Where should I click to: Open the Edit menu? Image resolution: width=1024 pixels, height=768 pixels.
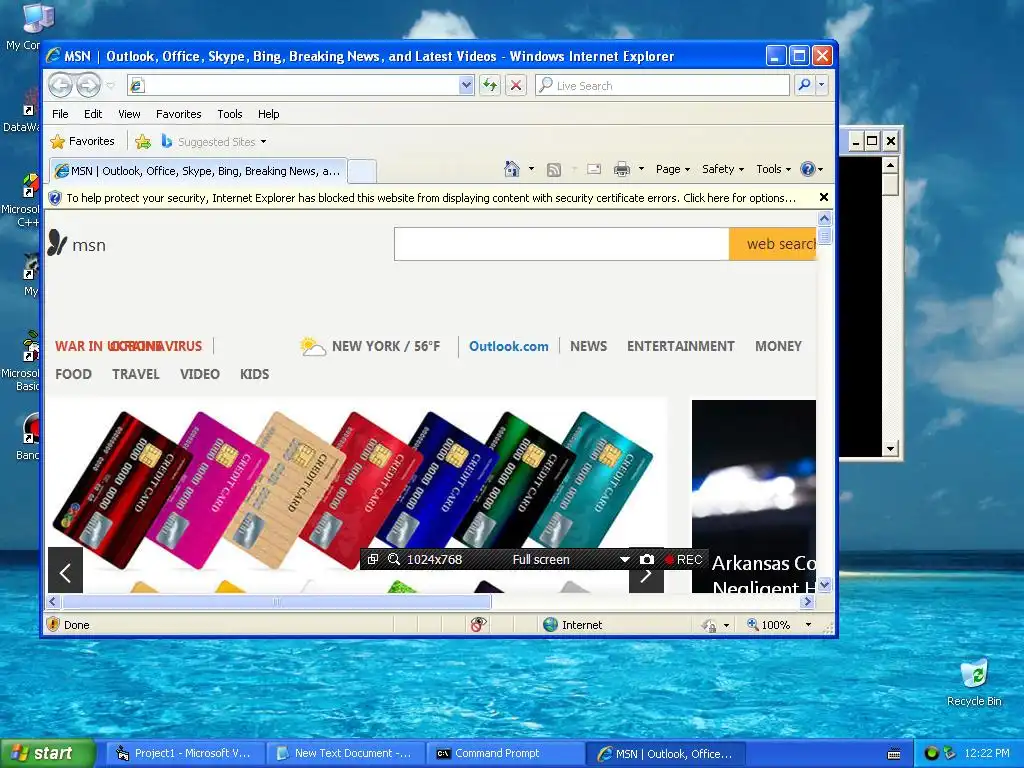pos(93,114)
